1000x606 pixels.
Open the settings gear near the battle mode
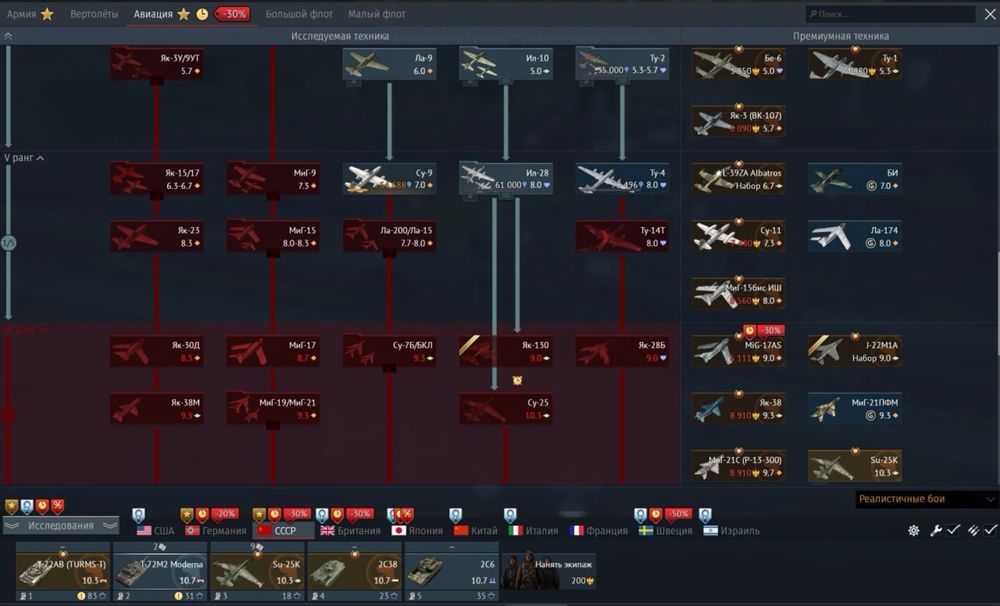(913, 530)
